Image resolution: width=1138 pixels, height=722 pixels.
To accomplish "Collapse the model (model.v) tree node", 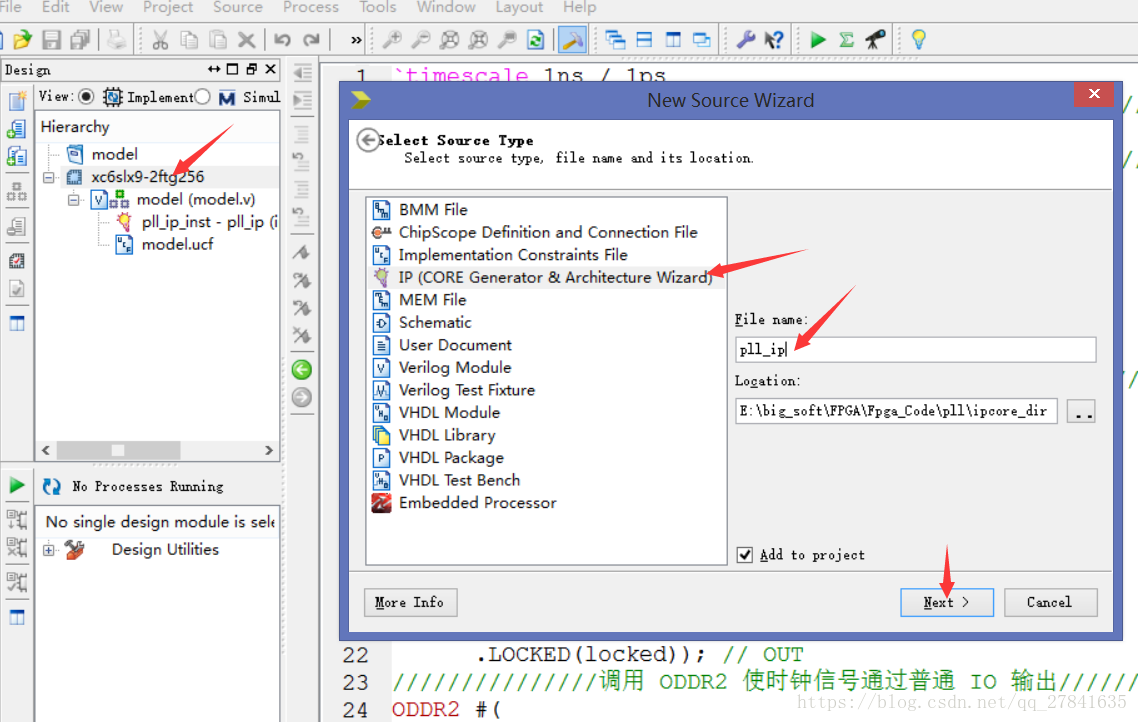I will (x=73, y=200).
